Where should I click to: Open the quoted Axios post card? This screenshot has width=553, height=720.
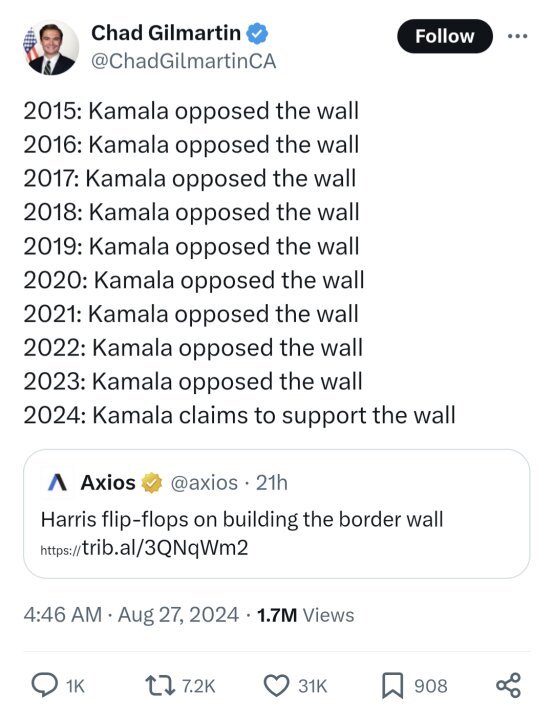point(276,514)
